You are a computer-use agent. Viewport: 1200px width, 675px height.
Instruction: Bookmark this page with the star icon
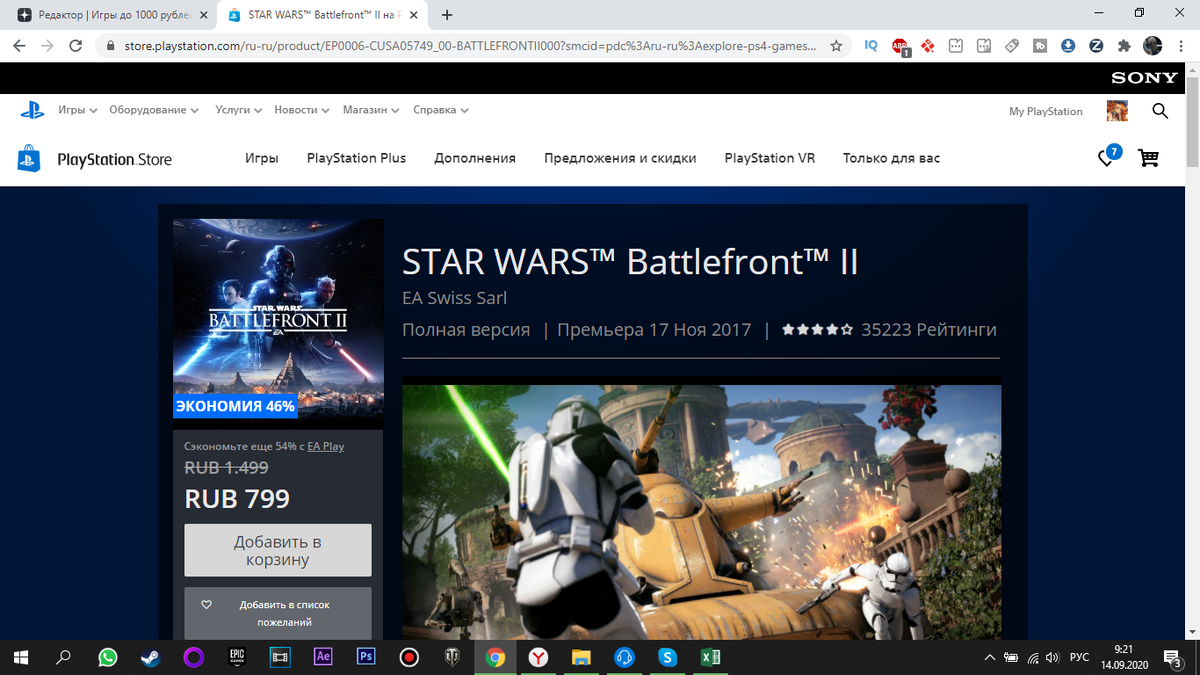836,45
